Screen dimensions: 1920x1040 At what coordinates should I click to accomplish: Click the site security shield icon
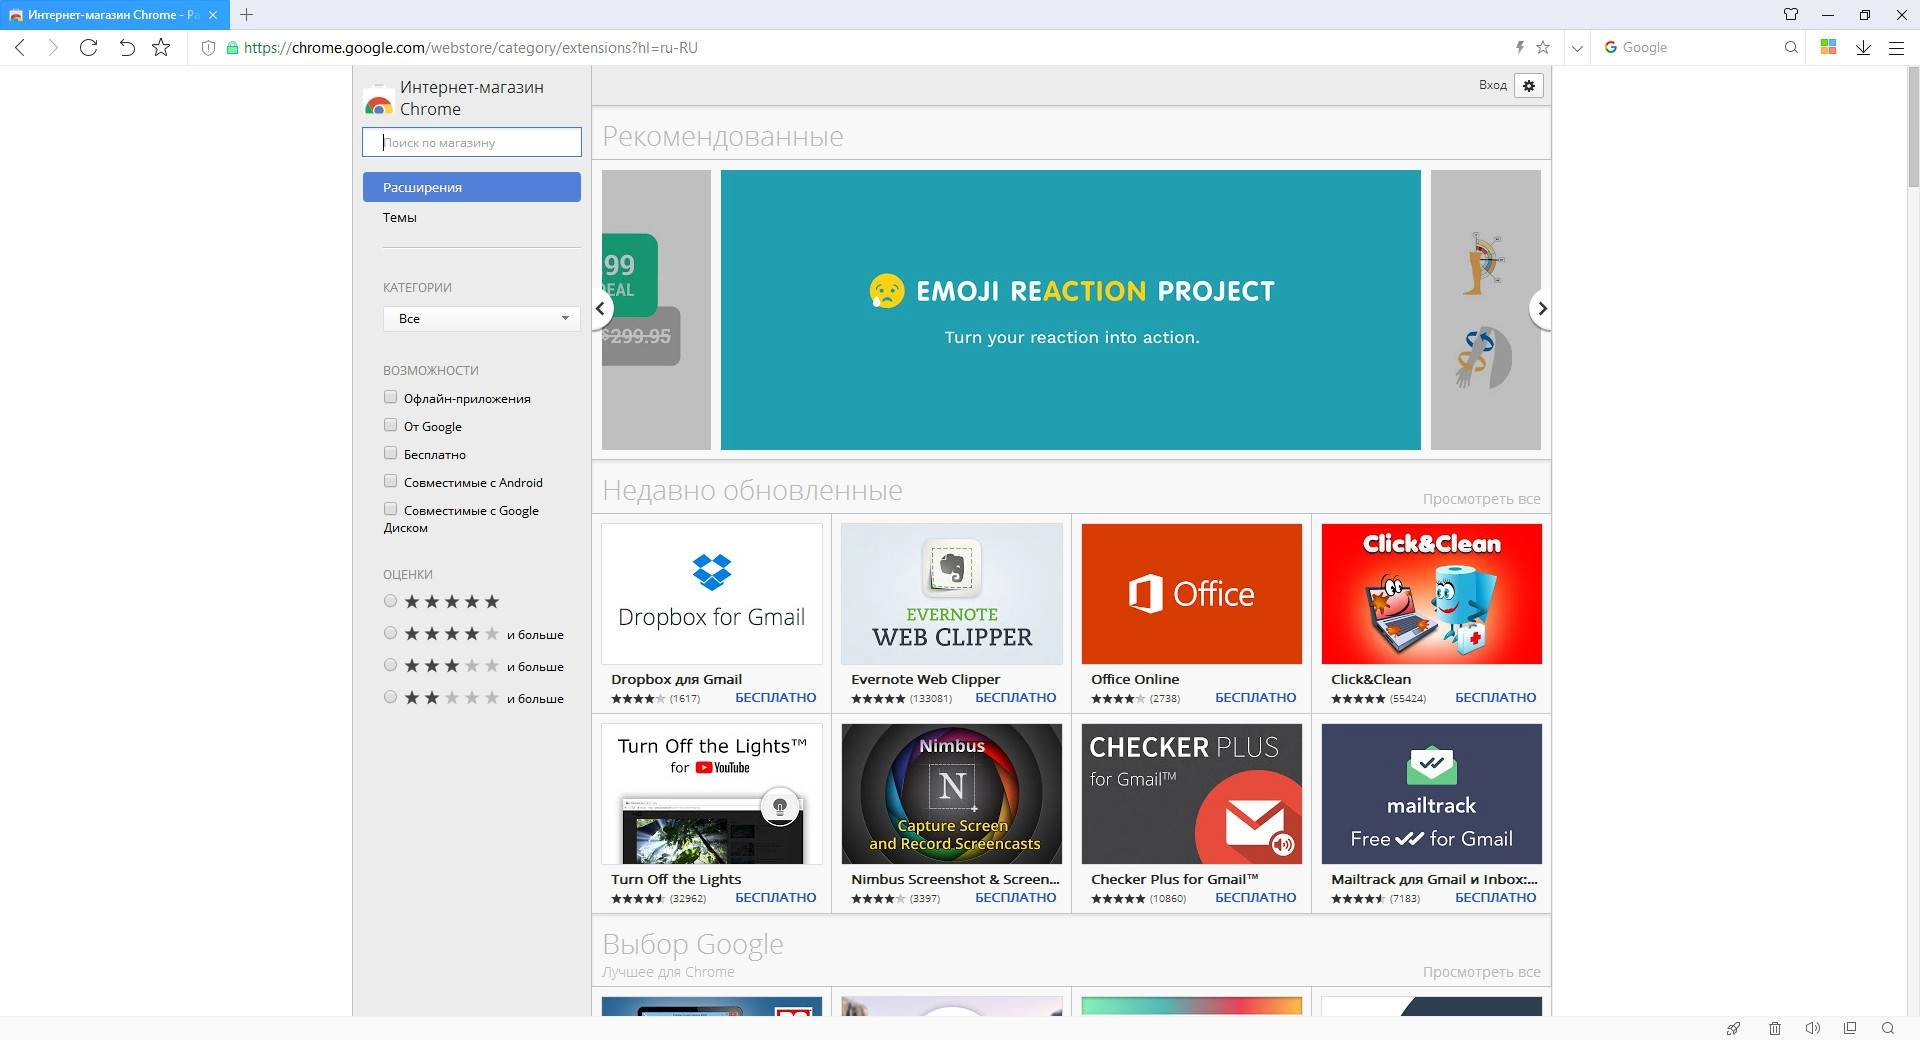coord(208,47)
